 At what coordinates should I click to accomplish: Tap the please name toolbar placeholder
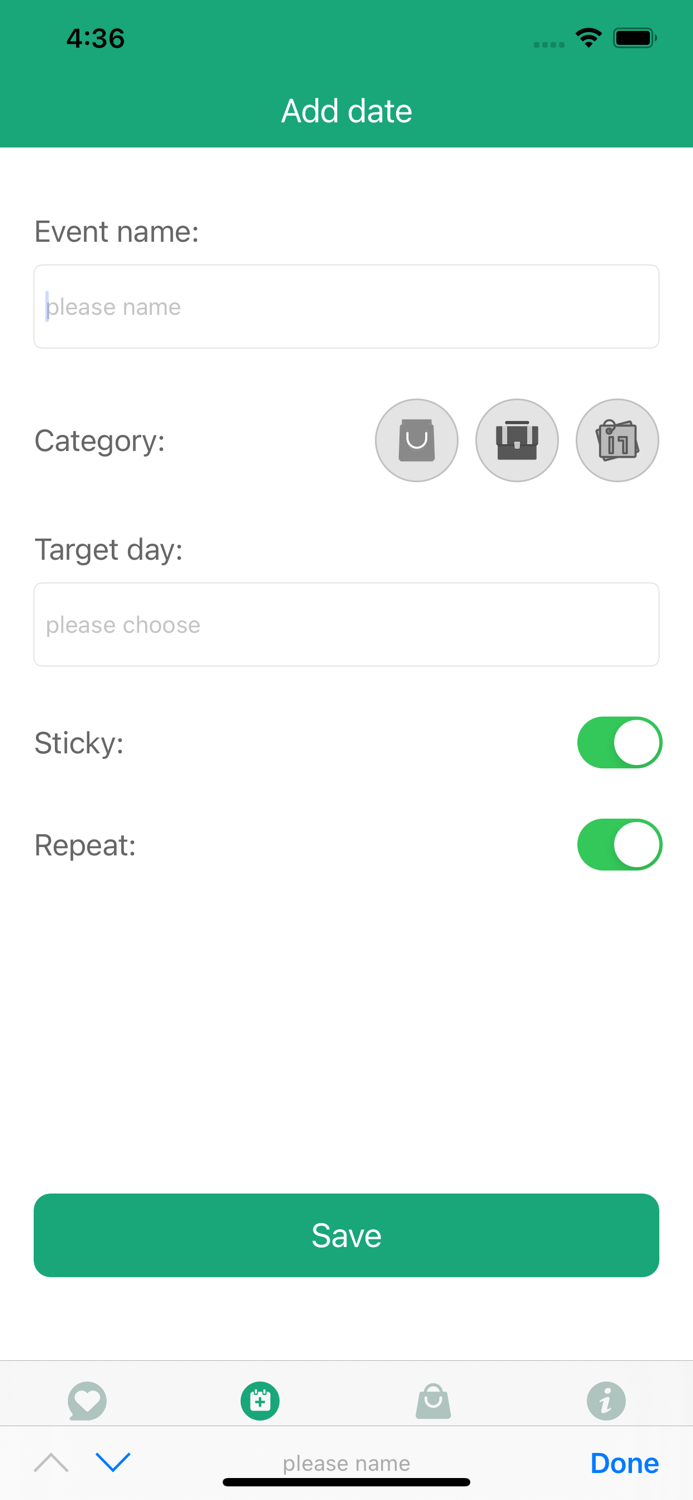click(x=346, y=1463)
